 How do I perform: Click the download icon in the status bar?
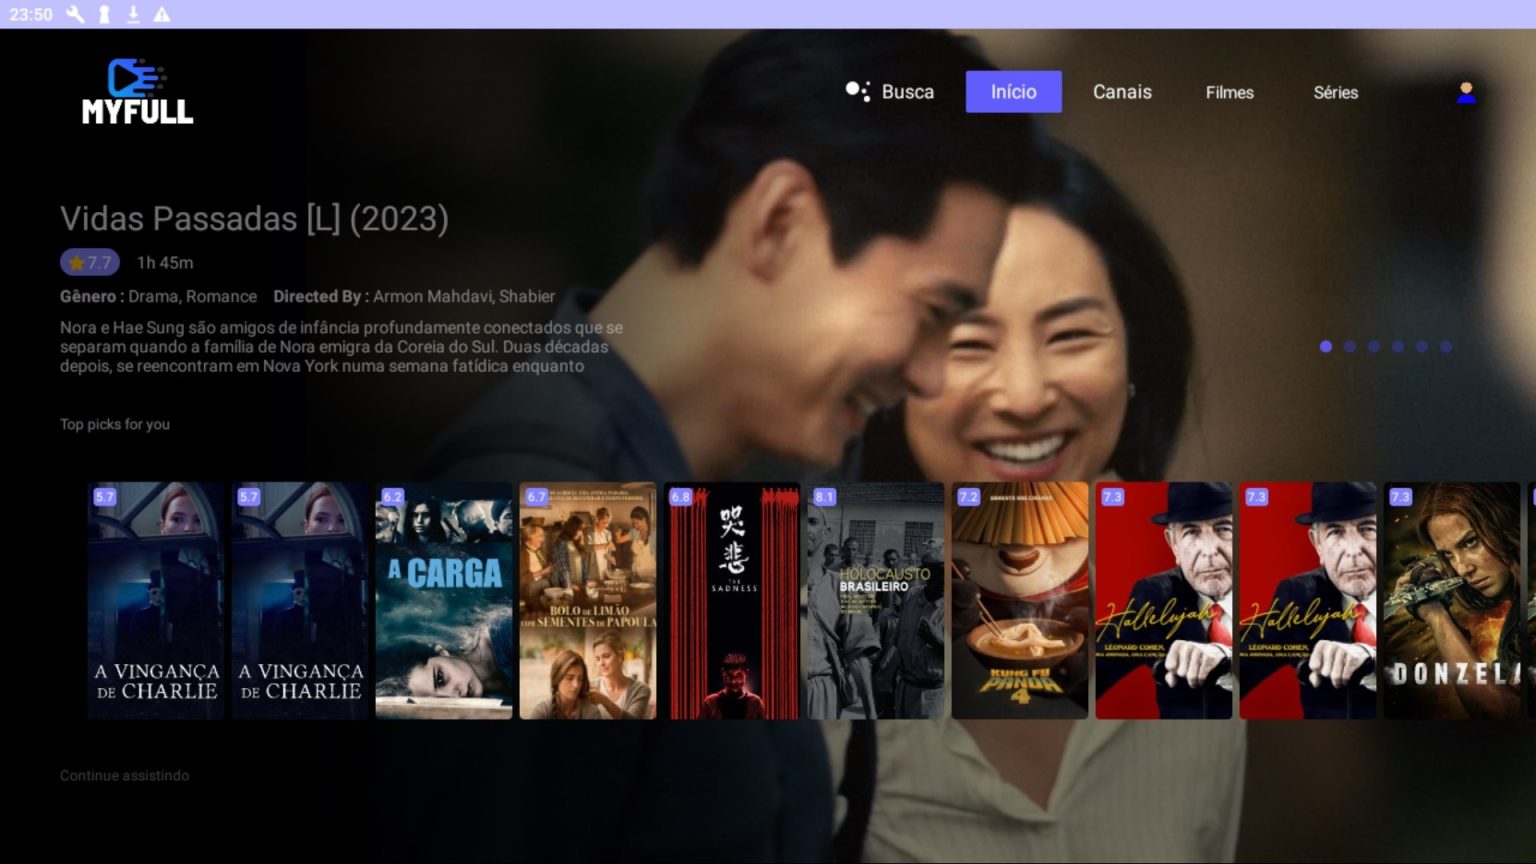click(131, 15)
